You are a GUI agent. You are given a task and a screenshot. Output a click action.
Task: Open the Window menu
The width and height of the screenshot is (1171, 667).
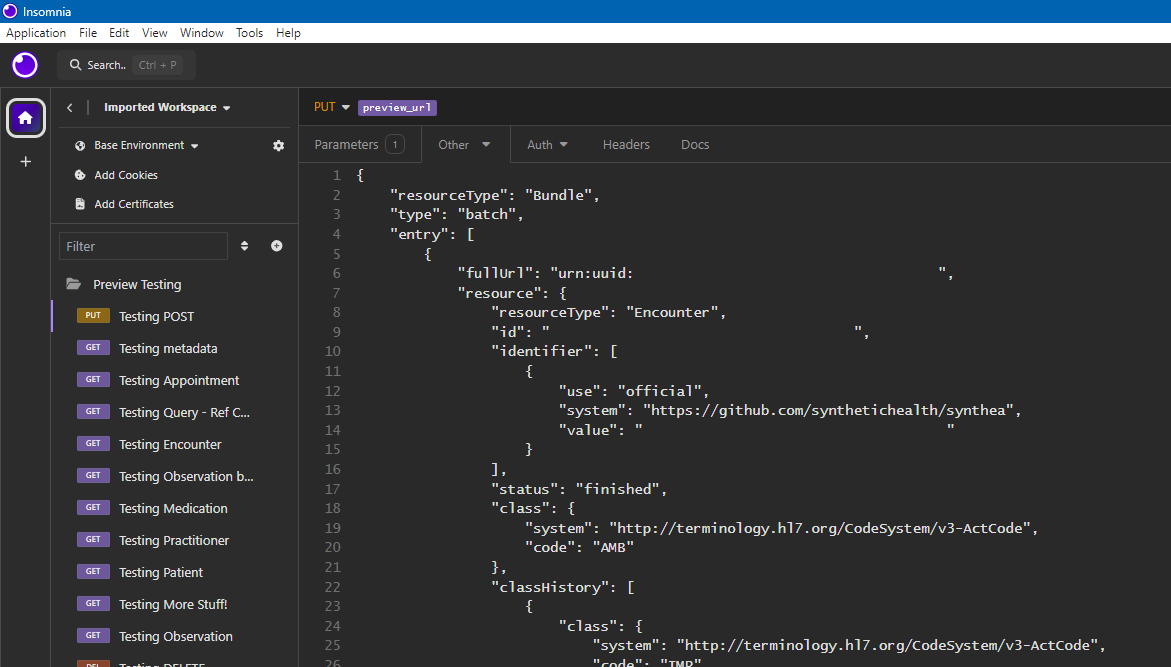click(x=202, y=33)
